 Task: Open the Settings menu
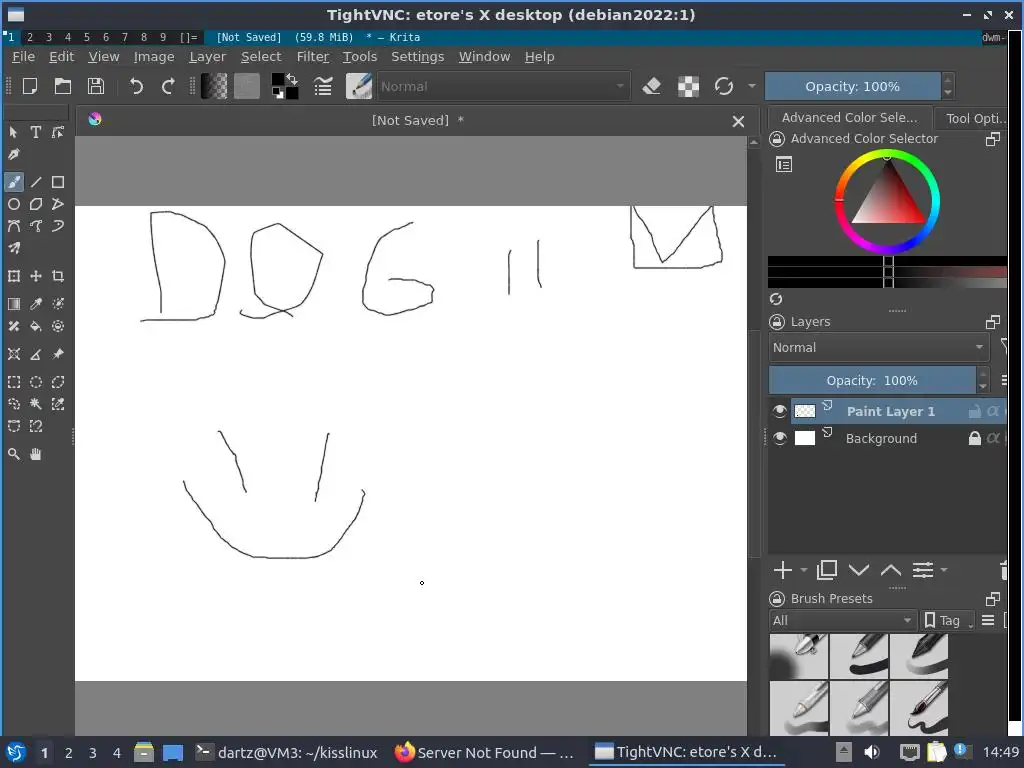tap(417, 57)
